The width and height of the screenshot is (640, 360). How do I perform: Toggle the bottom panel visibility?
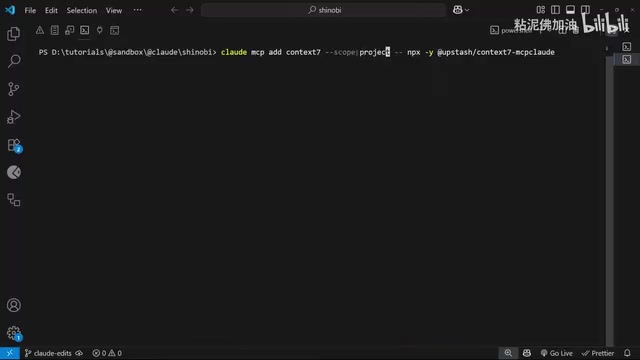coord(570,10)
